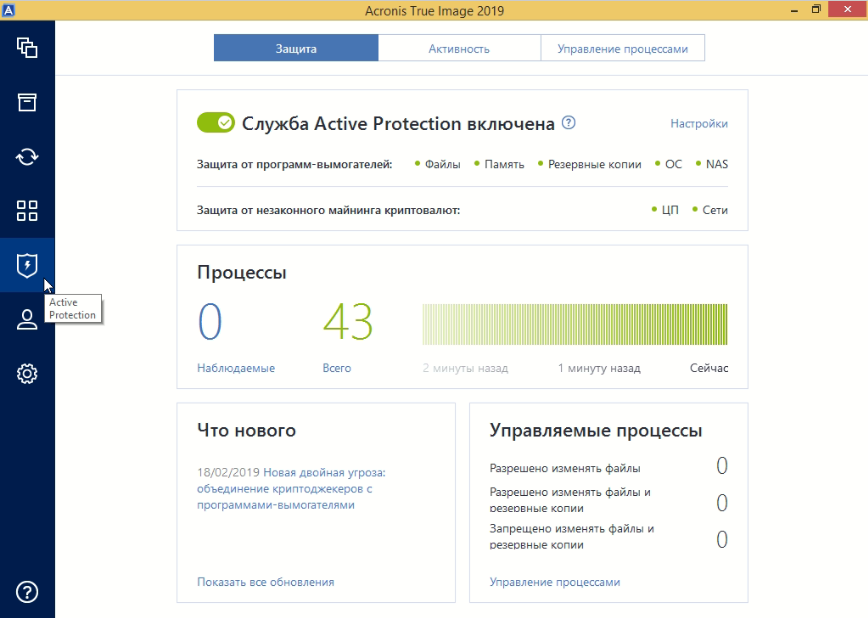Click Разрешено изменять файлы и резервные копии row

[608, 501]
